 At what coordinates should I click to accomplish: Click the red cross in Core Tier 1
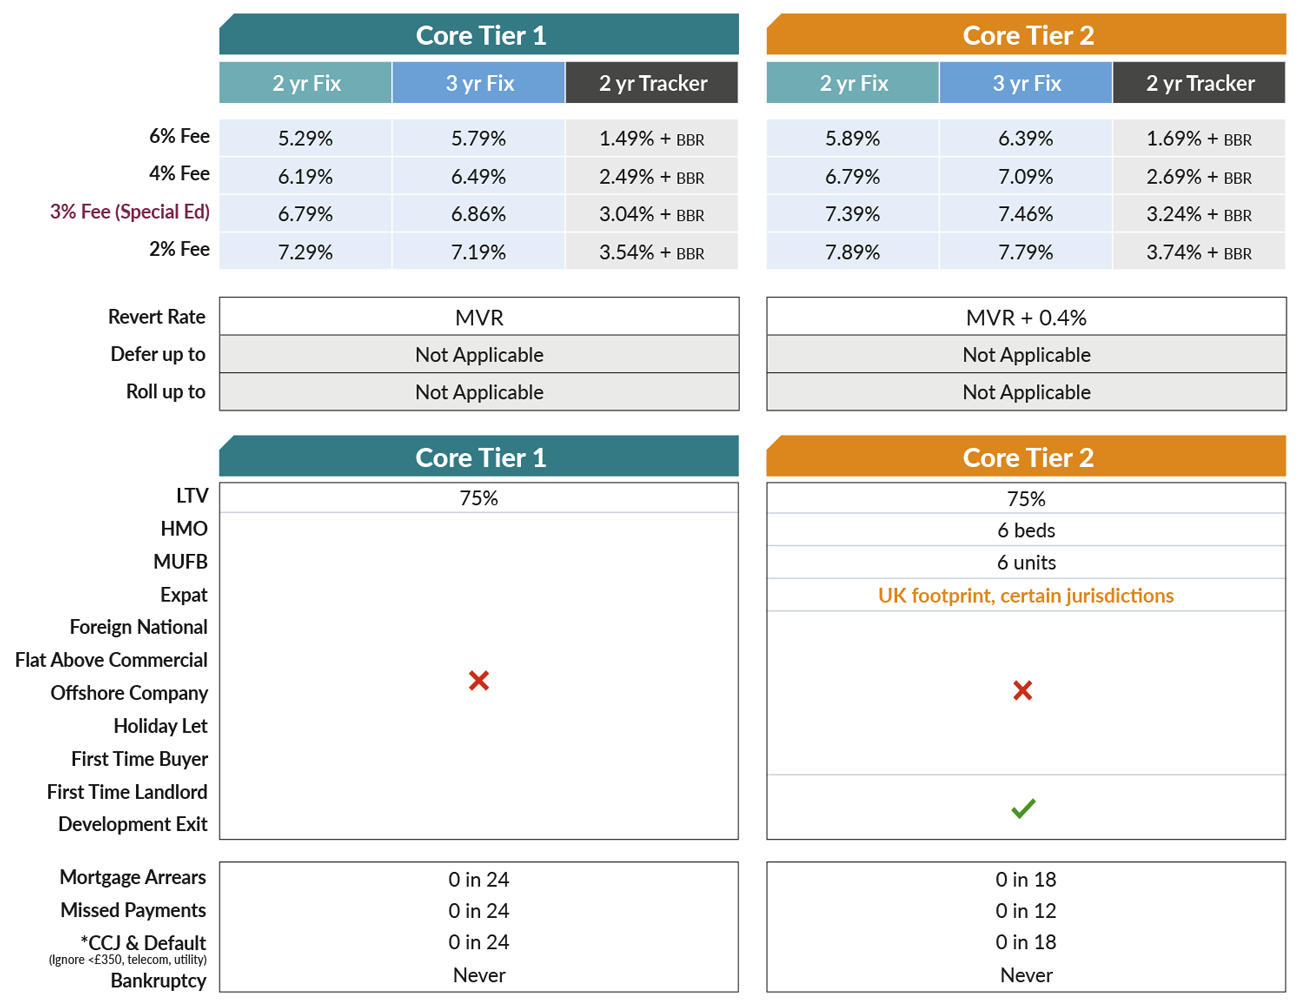(x=479, y=681)
